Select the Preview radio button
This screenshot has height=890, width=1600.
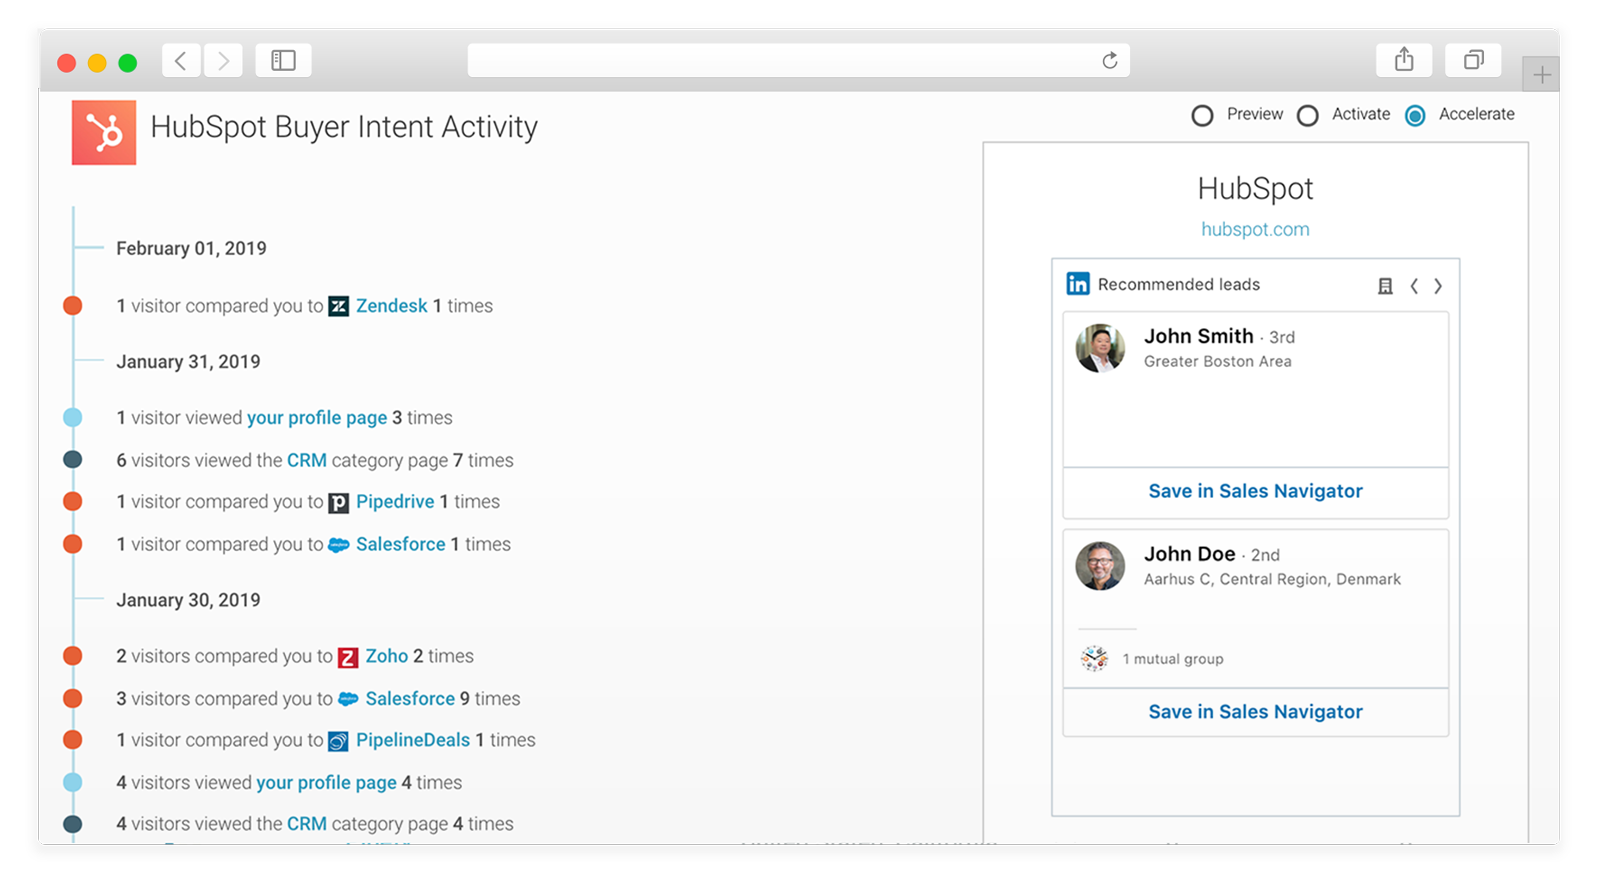point(1202,116)
